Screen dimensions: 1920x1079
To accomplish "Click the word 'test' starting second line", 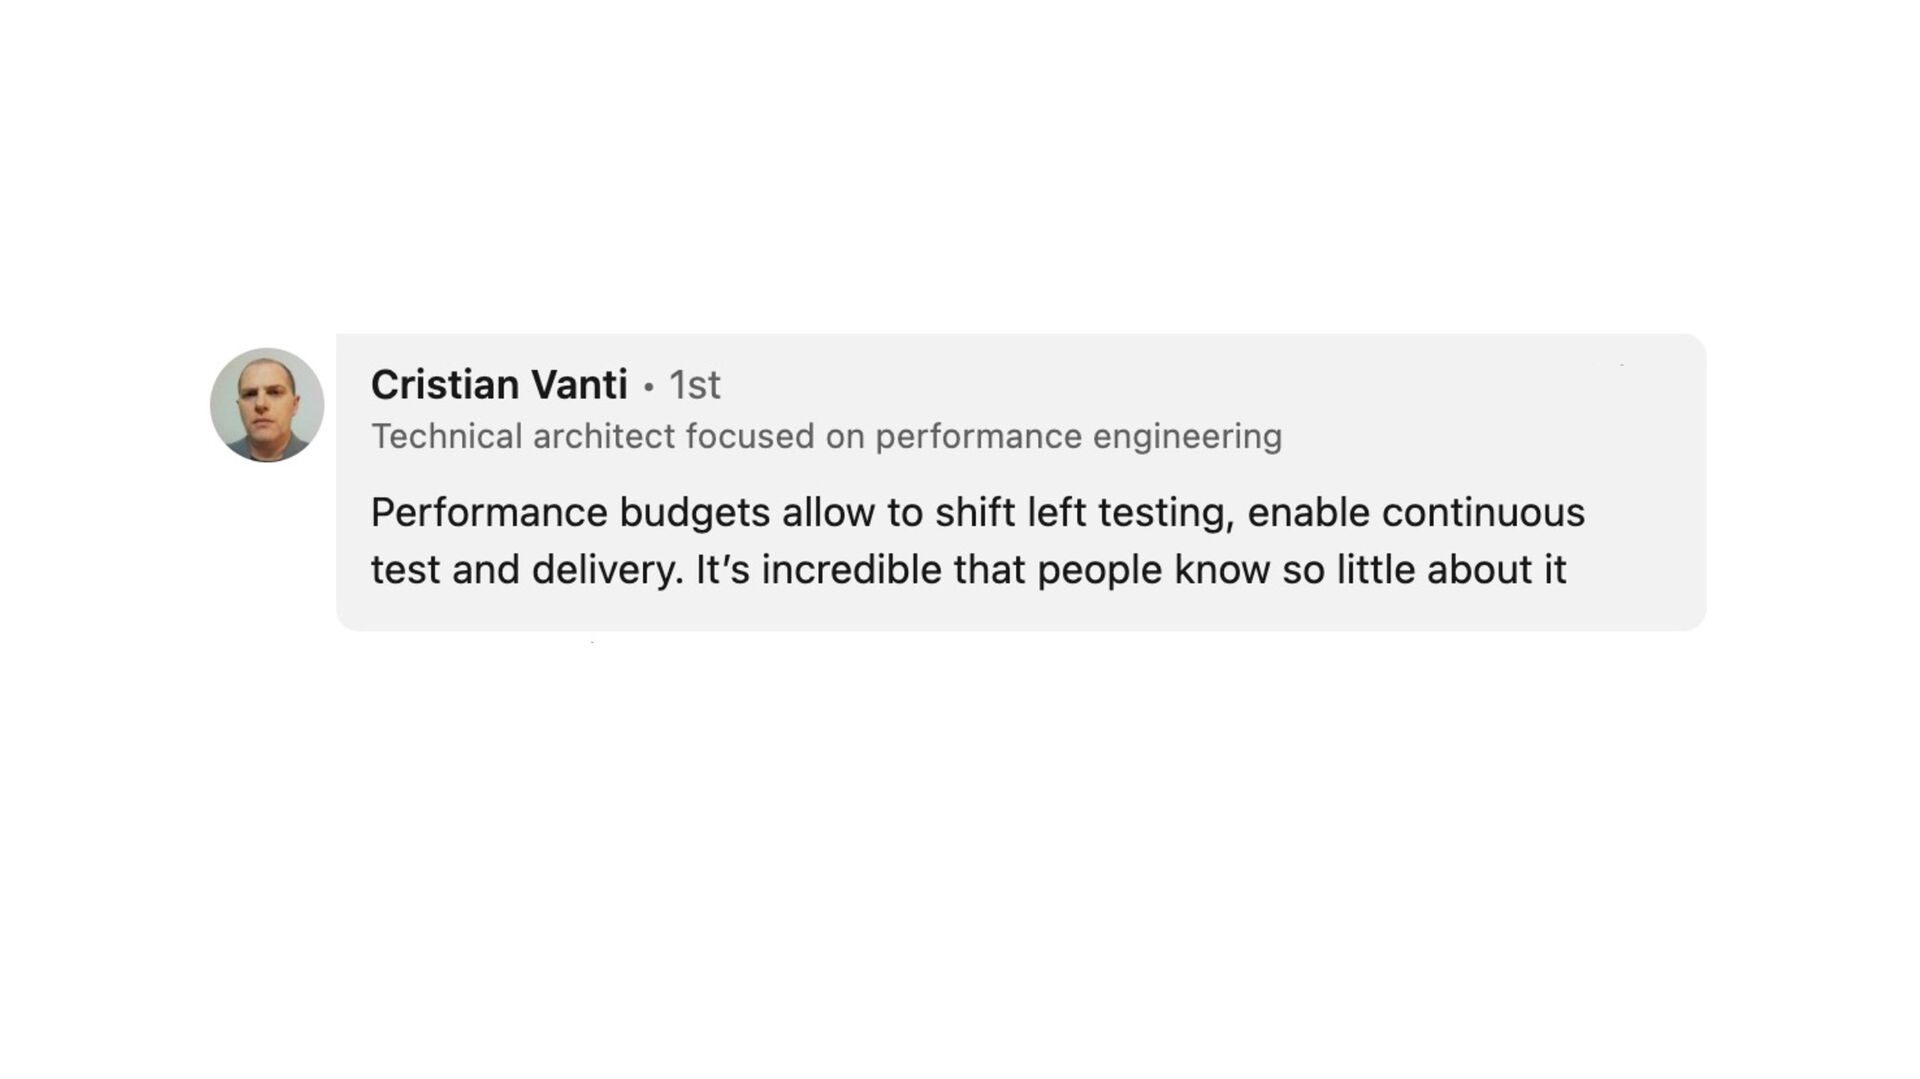I will coord(405,571).
